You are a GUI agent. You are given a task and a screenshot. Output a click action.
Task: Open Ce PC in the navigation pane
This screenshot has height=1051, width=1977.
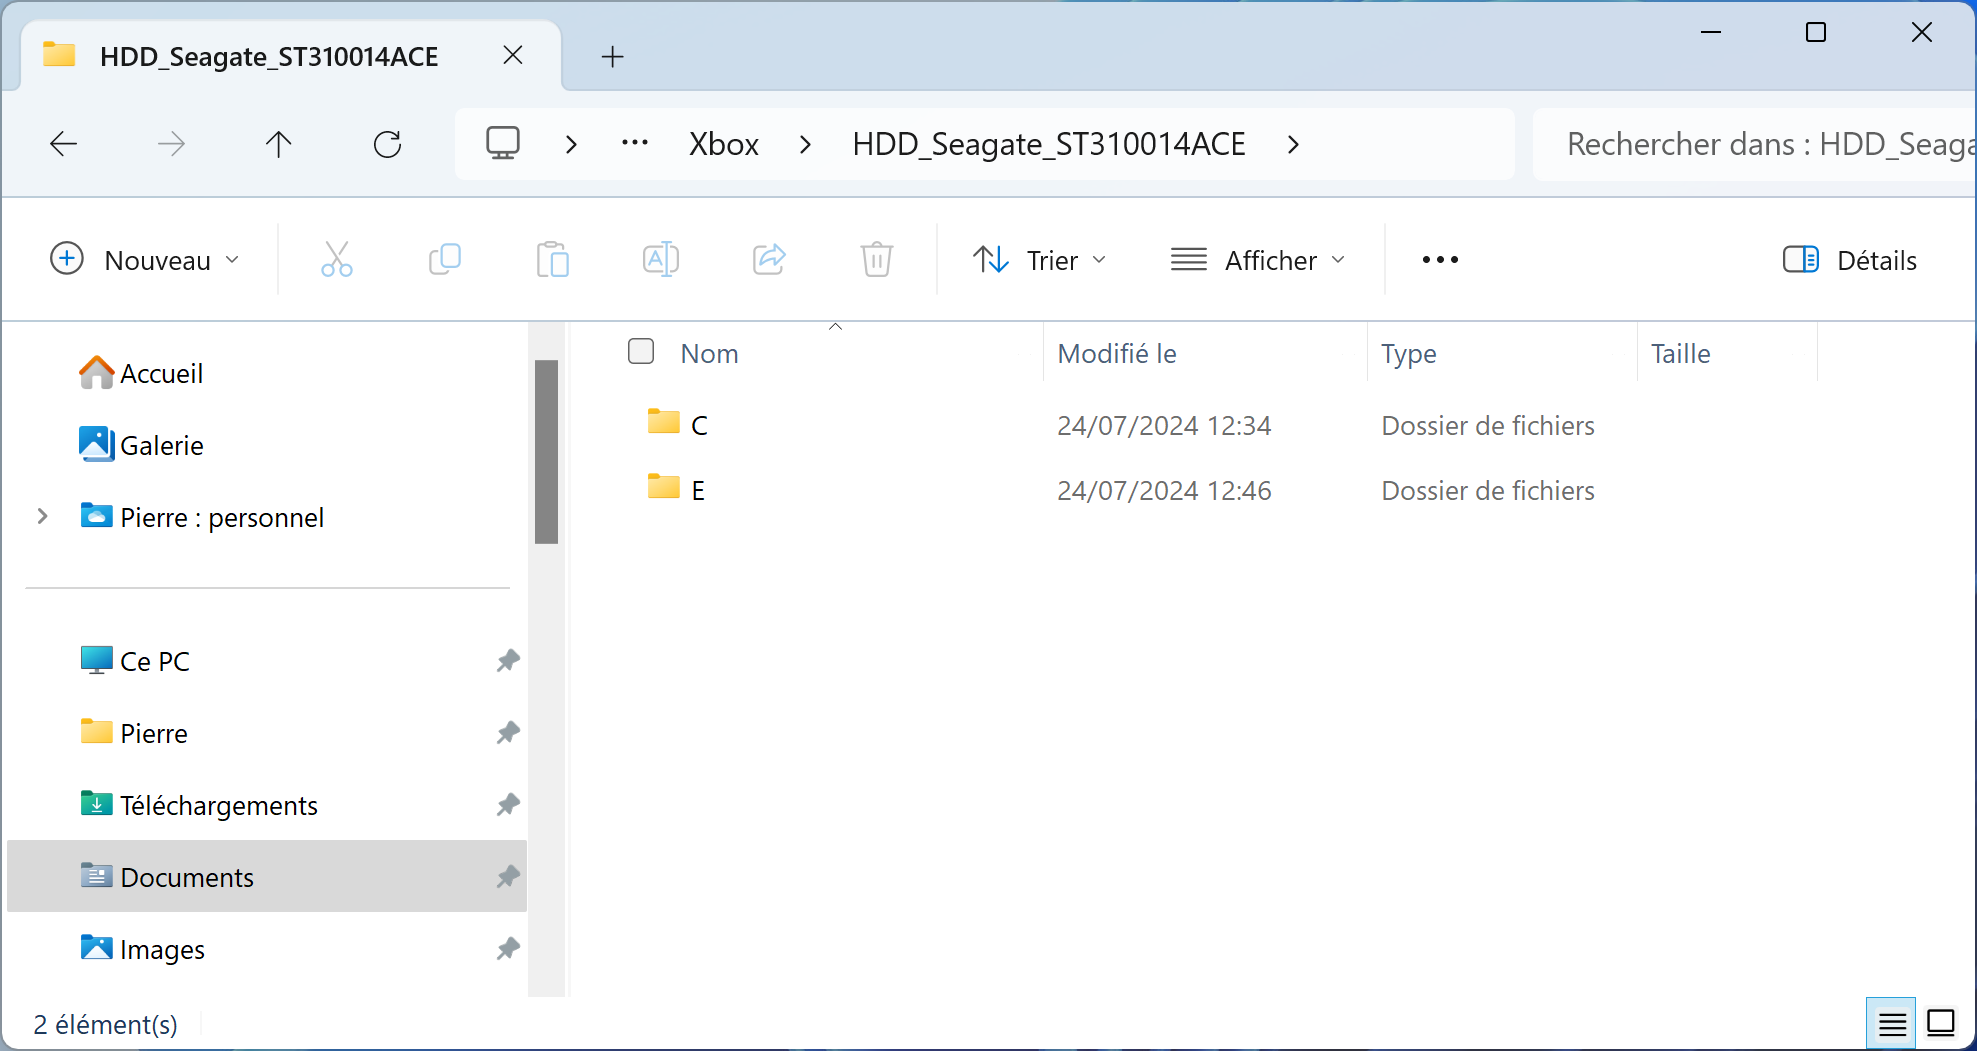click(x=154, y=662)
